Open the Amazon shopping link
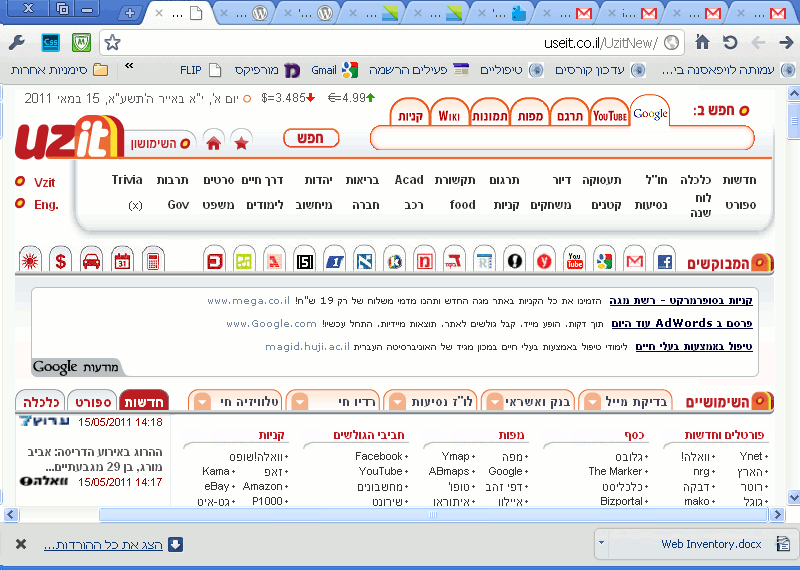The image size is (800, 570). pos(262,486)
